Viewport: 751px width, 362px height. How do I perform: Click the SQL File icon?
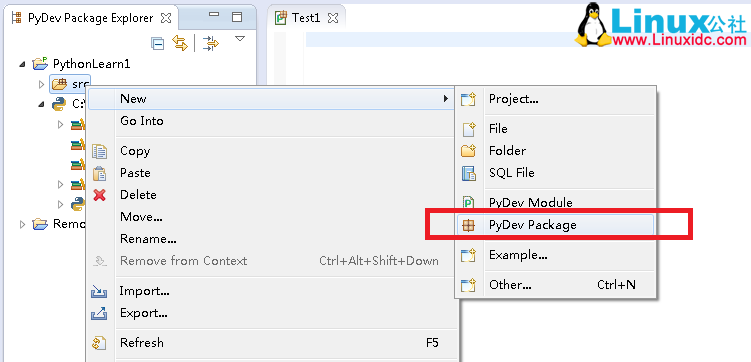(468, 173)
